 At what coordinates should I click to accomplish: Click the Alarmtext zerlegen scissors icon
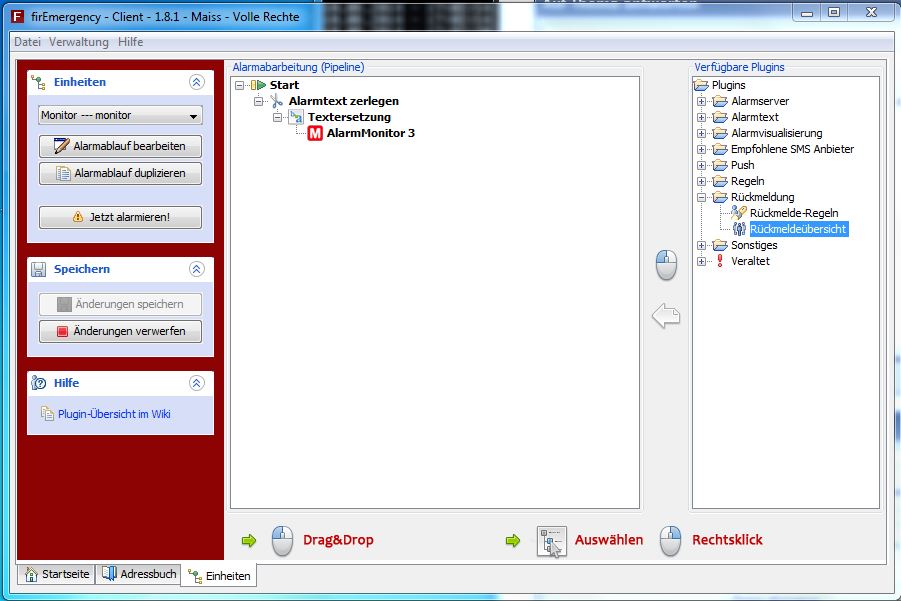277,101
